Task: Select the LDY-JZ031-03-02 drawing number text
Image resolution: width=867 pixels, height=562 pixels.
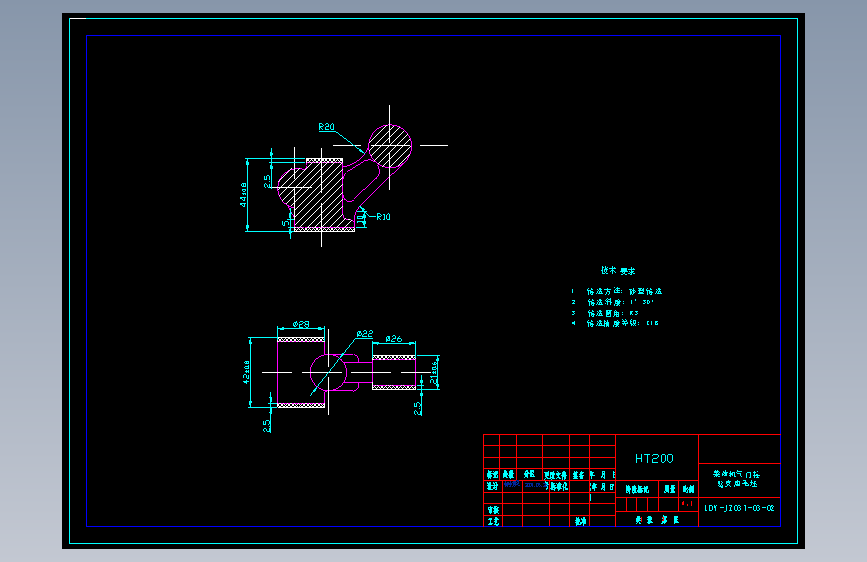Action: (x=739, y=508)
